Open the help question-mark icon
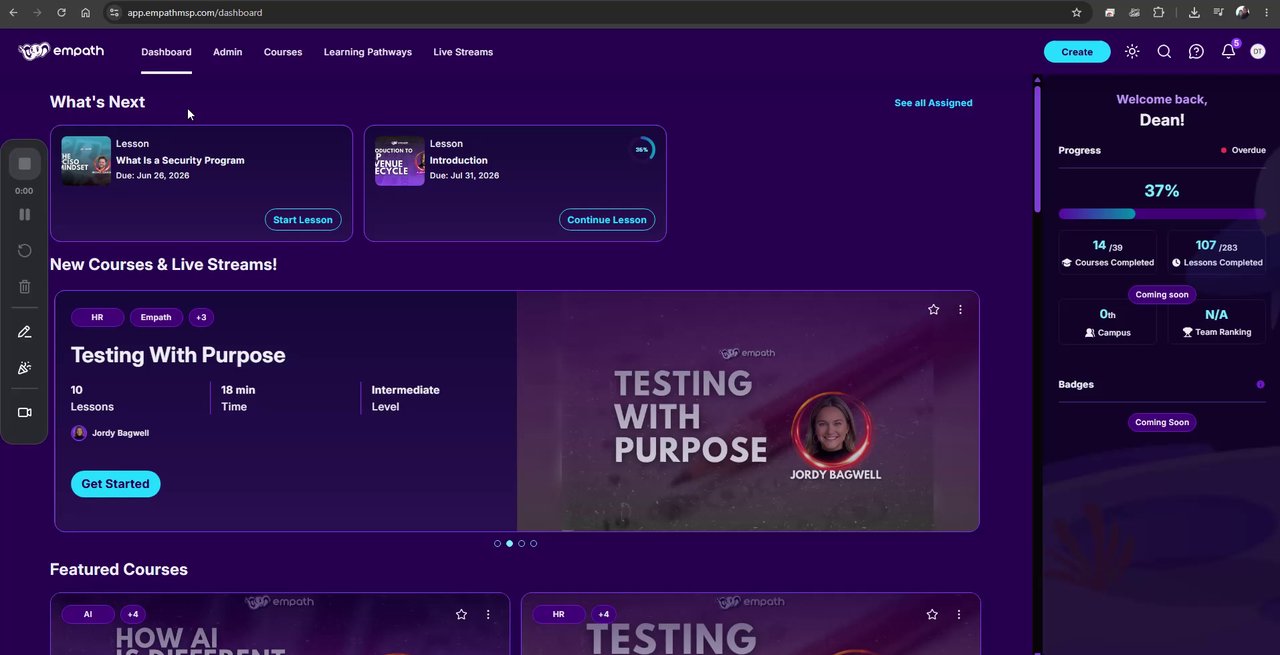Image resolution: width=1280 pixels, height=655 pixels. [x=1196, y=52]
